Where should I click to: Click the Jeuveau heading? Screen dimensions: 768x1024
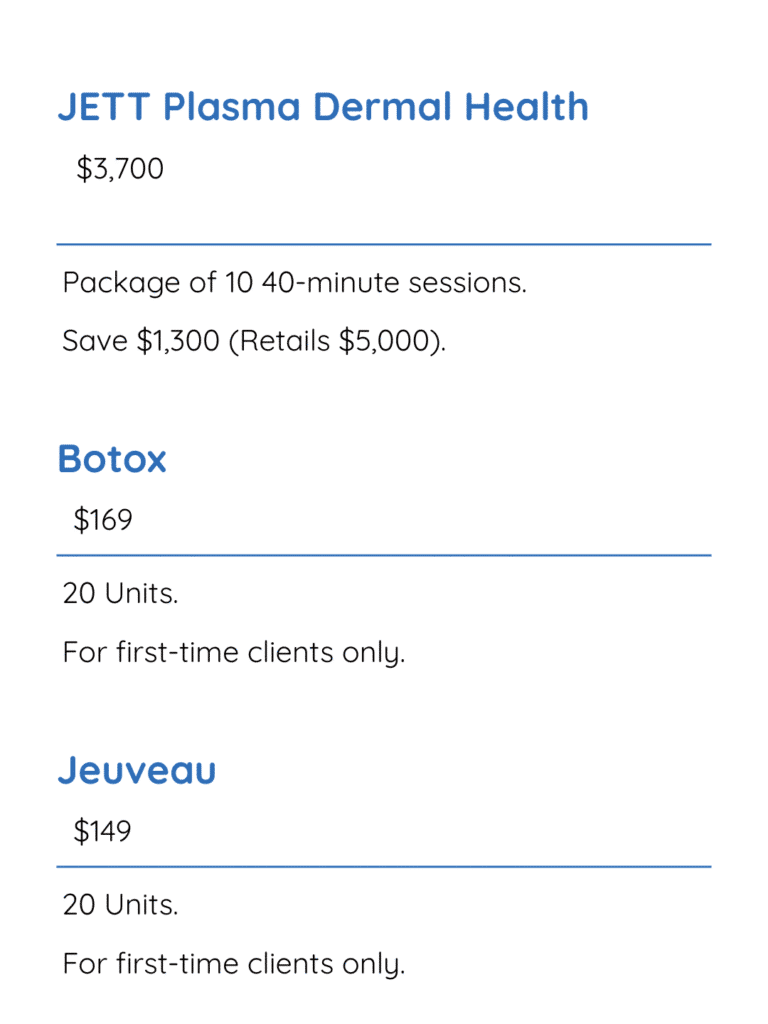pyautogui.click(x=136, y=771)
